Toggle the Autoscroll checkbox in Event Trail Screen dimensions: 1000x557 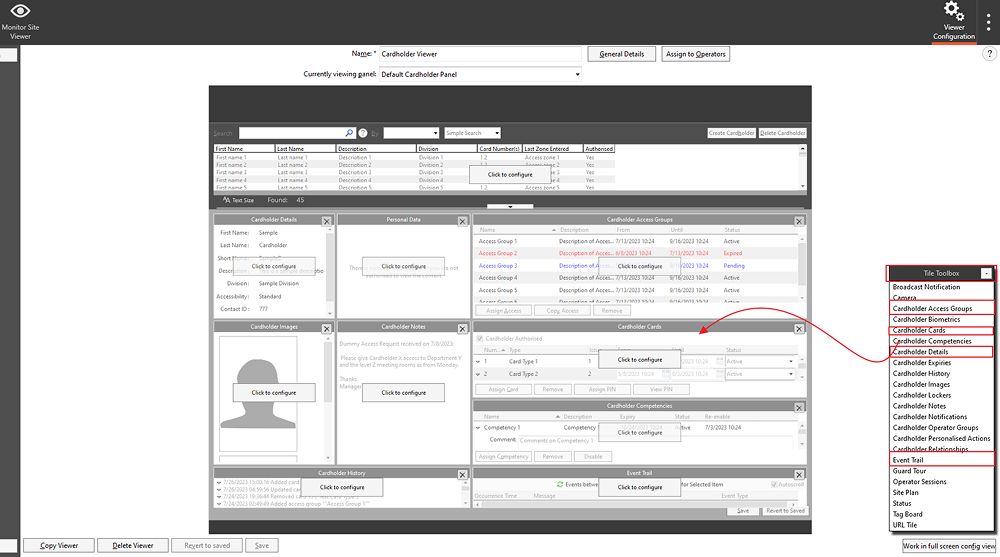772,485
